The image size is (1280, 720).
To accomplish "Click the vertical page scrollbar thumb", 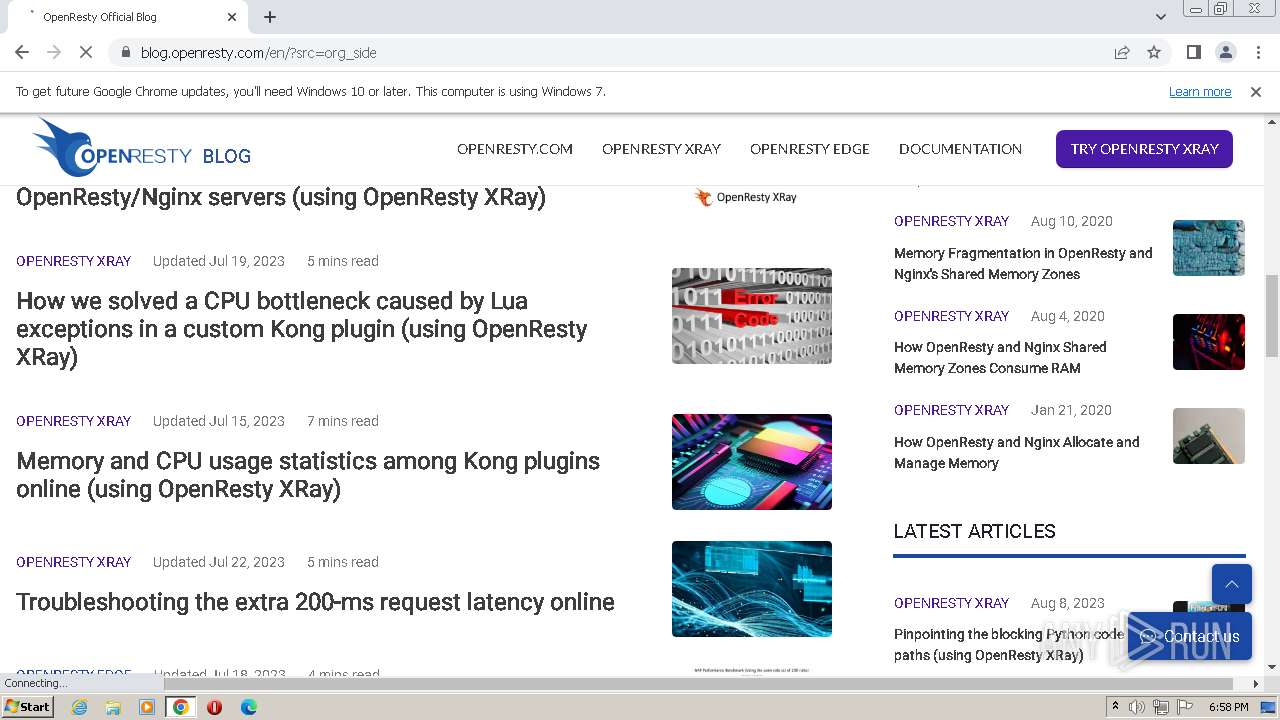I will [x=1272, y=315].
